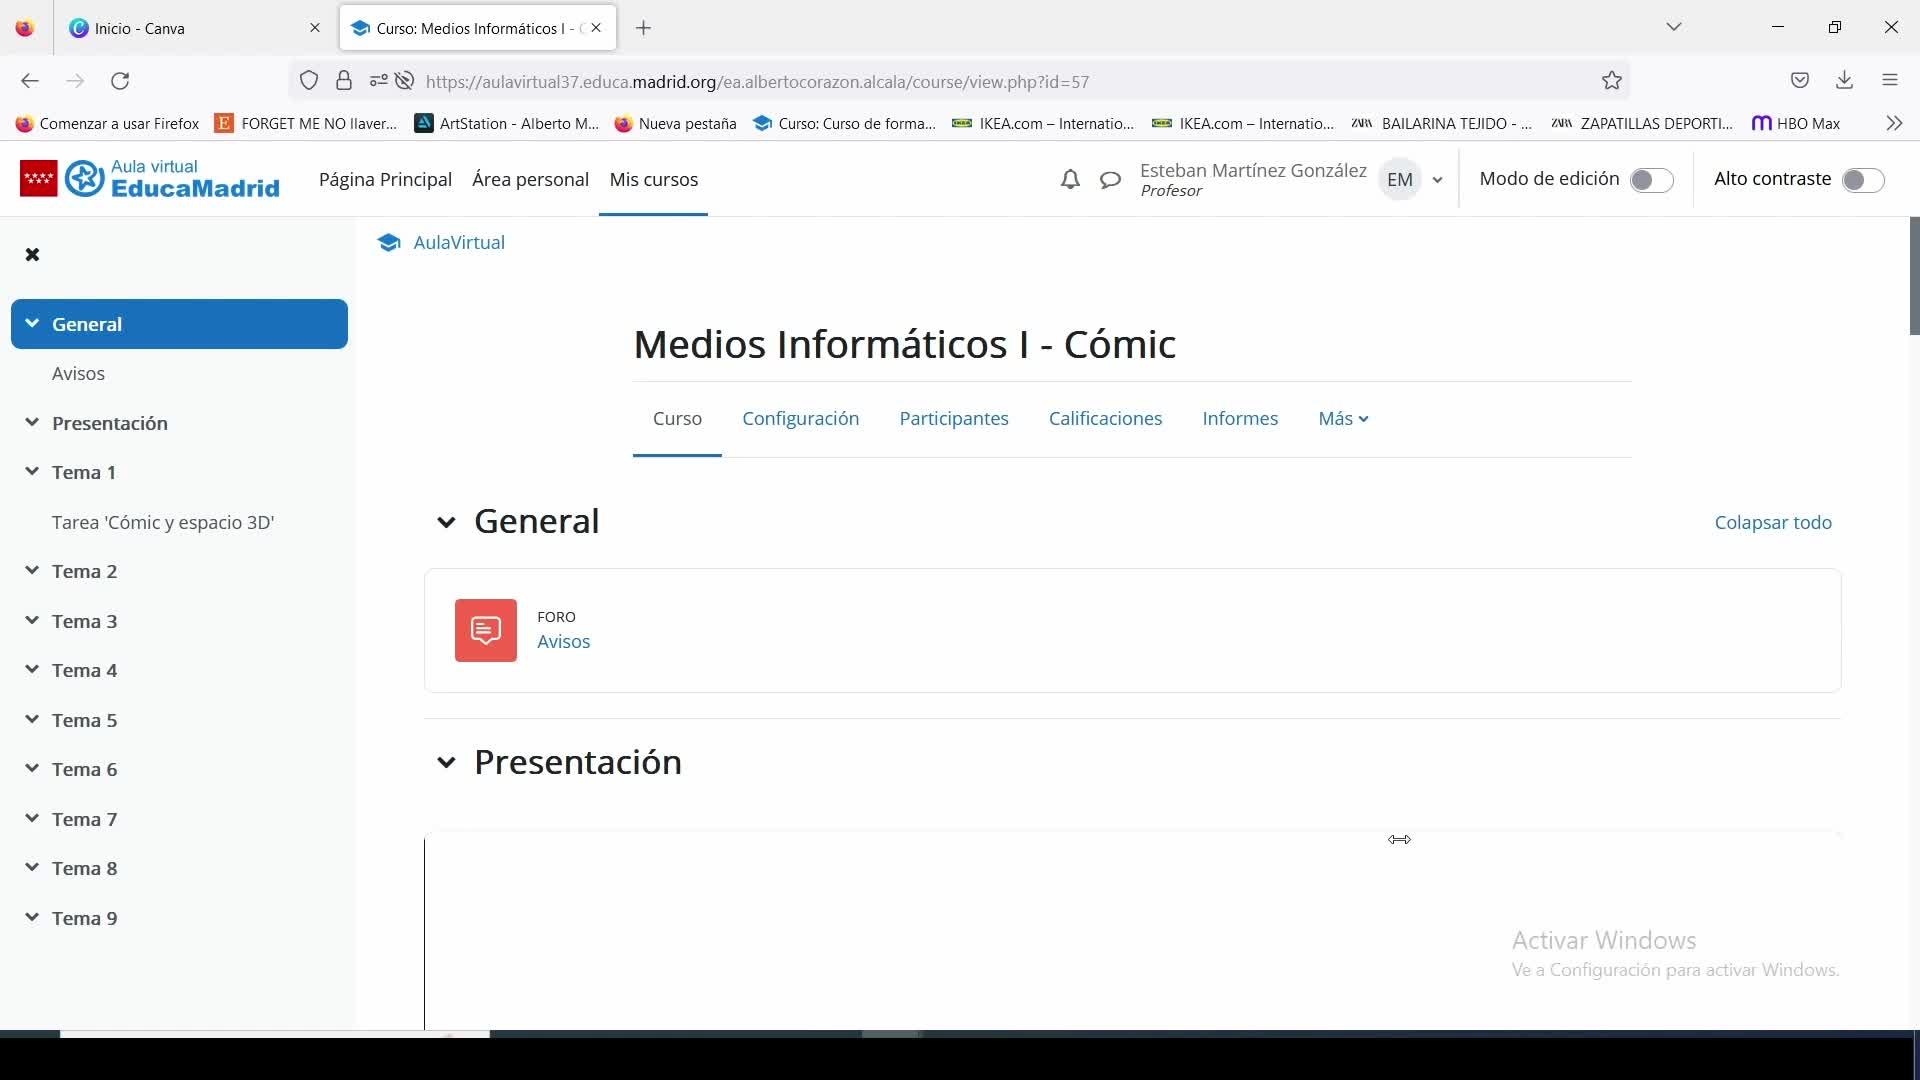Open the Calificaciones tab
The image size is (1920, 1080).
click(x=1105, y=419)
